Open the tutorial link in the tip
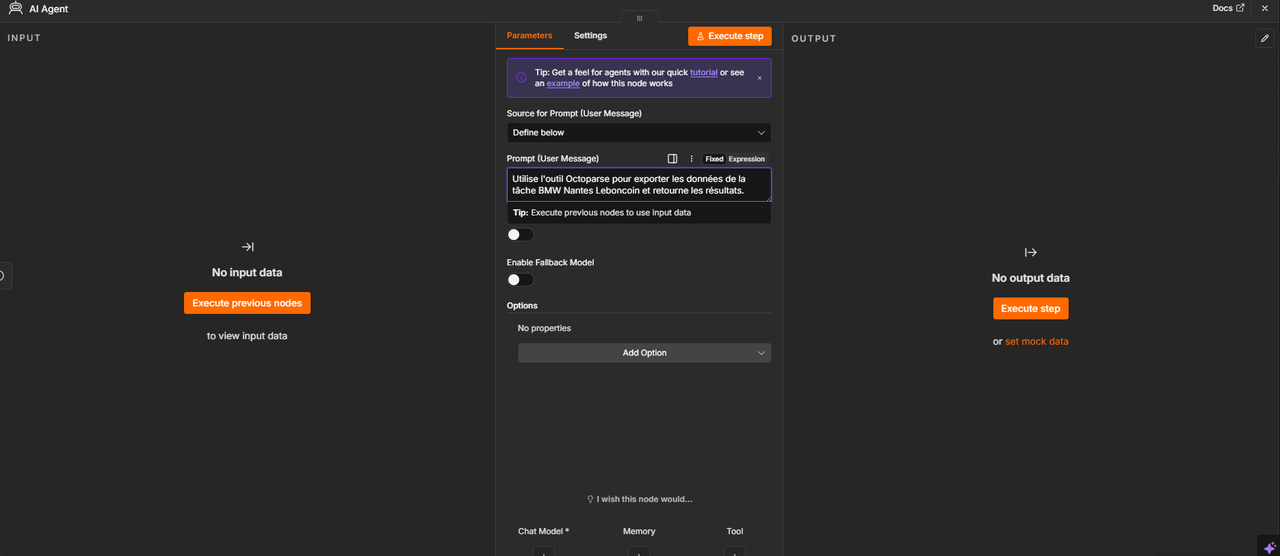The image size is (1280, 556). (x=704, y=72)
